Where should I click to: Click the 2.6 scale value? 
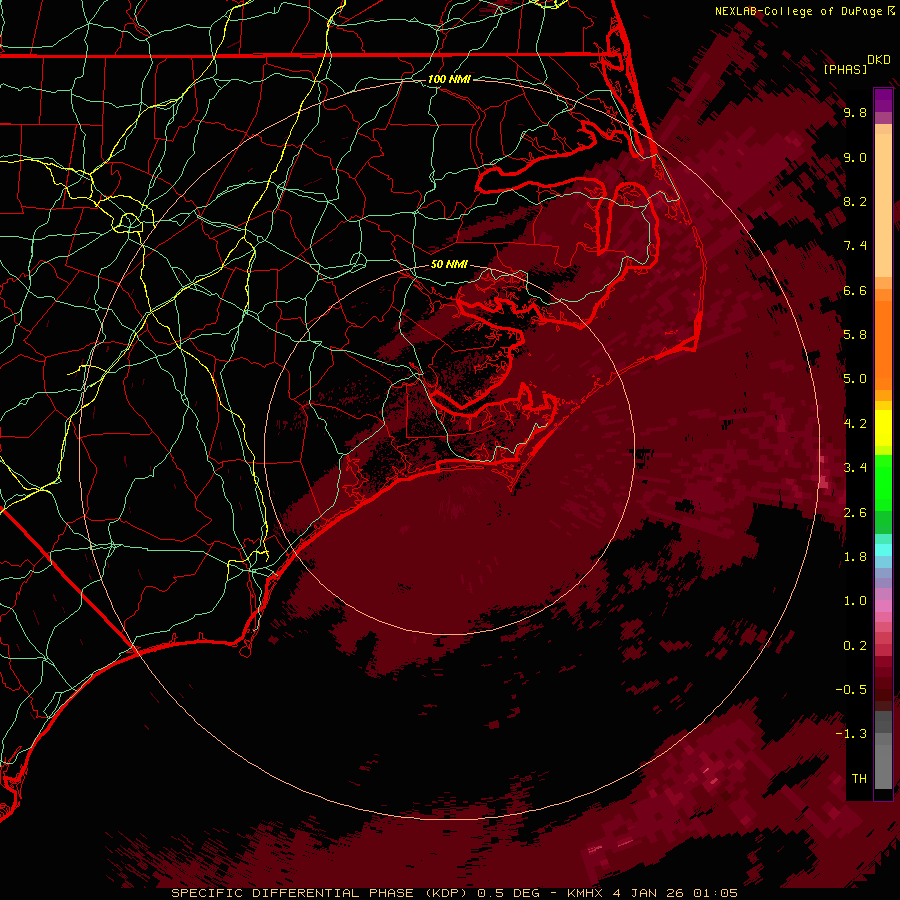(855, 512)
